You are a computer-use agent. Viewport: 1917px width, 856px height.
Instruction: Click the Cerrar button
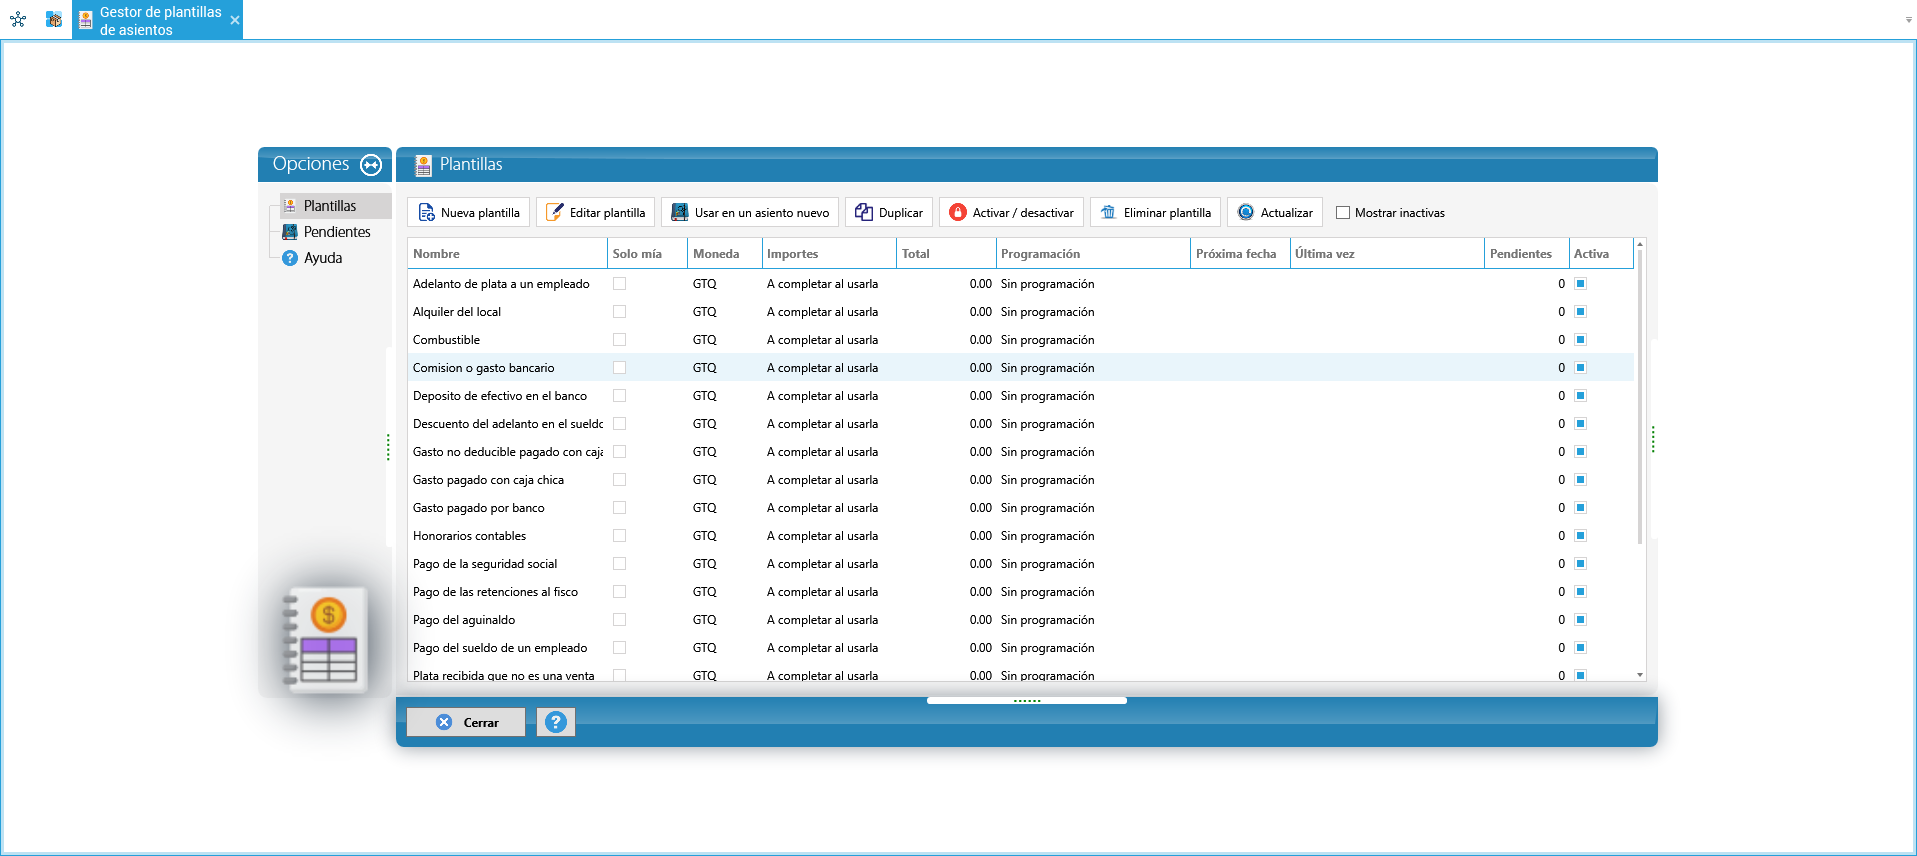(466, 722)
